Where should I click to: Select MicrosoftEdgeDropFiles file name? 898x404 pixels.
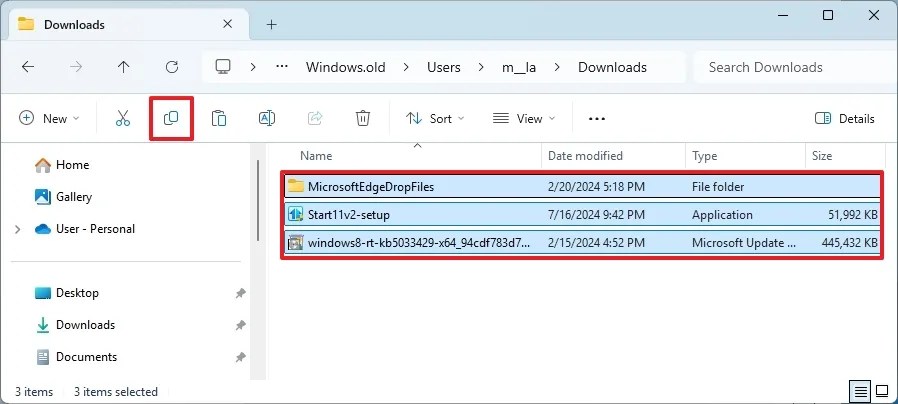(x=371, y=187)
